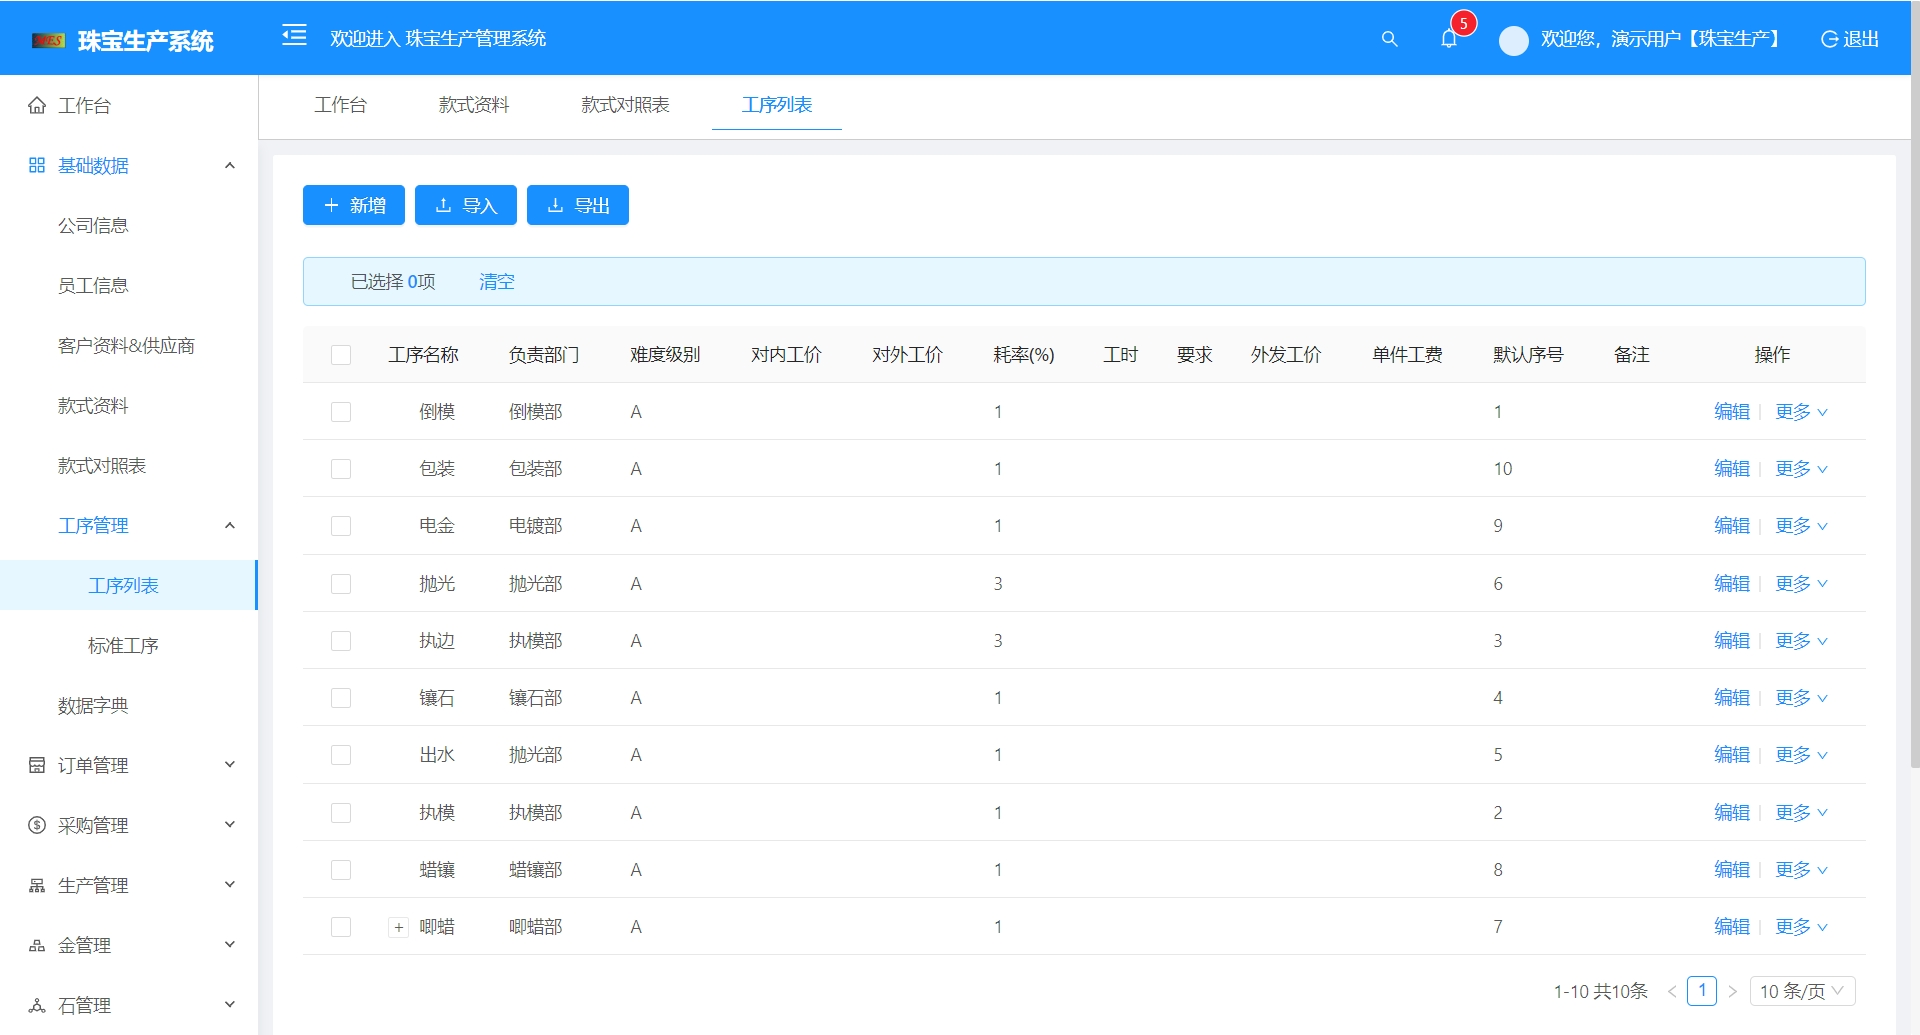Click the 清空 clear selection link
This screenshot has width=1920, height=1035.
497,282
